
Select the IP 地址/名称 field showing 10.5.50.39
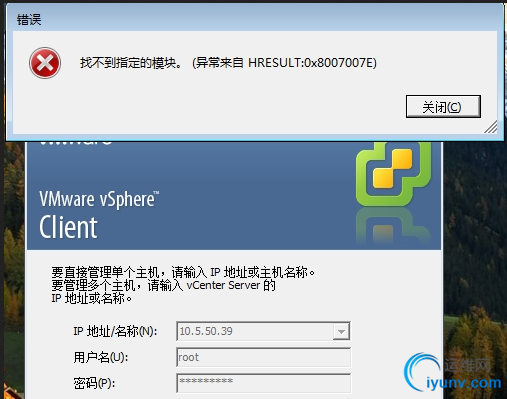coord(263,331)
